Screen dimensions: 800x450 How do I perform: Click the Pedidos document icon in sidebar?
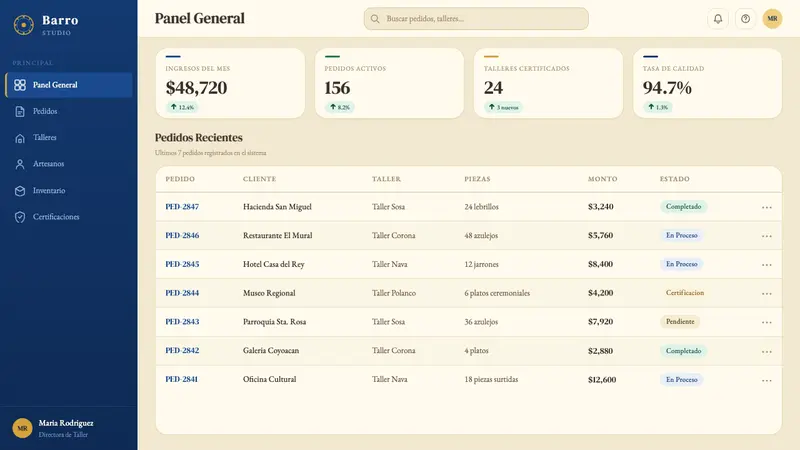(x=20, y=111)
